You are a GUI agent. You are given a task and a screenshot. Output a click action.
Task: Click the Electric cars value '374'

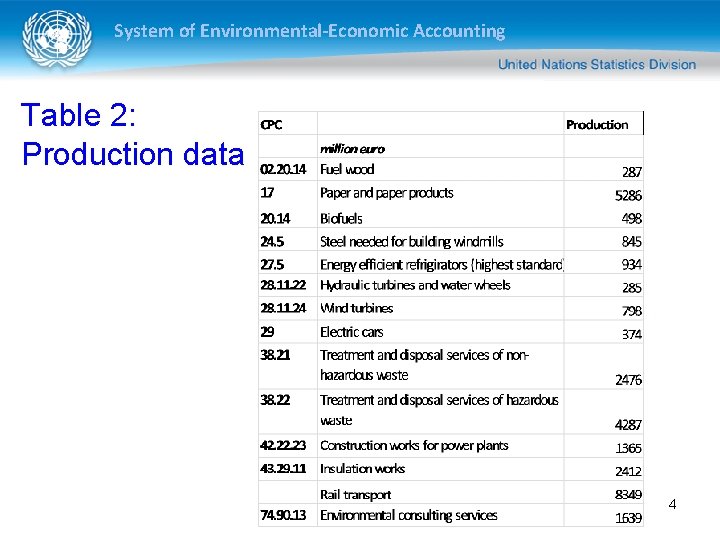tap(632, 334)
